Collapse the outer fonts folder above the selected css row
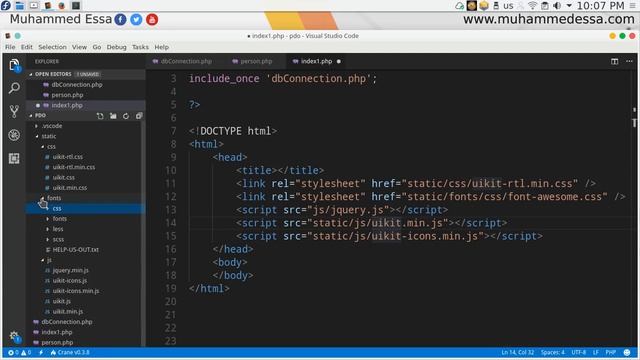 53,198
